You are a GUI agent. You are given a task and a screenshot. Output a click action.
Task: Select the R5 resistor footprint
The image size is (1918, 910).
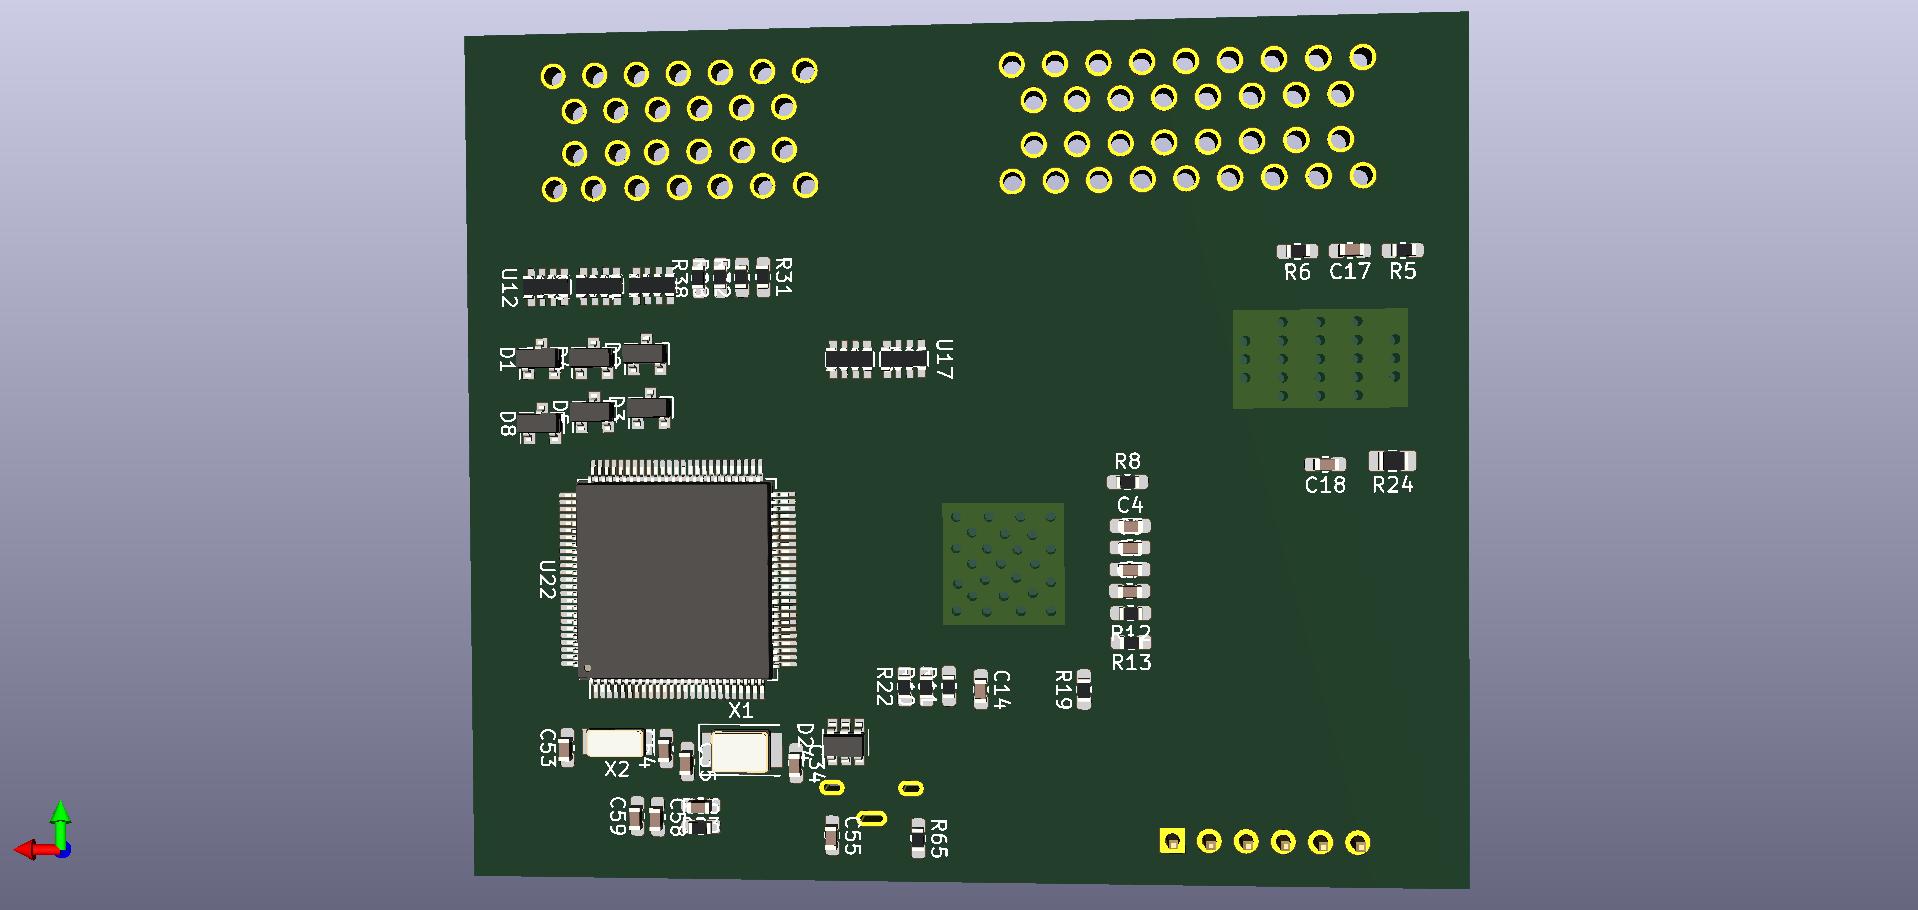[x=1403, y=250]
